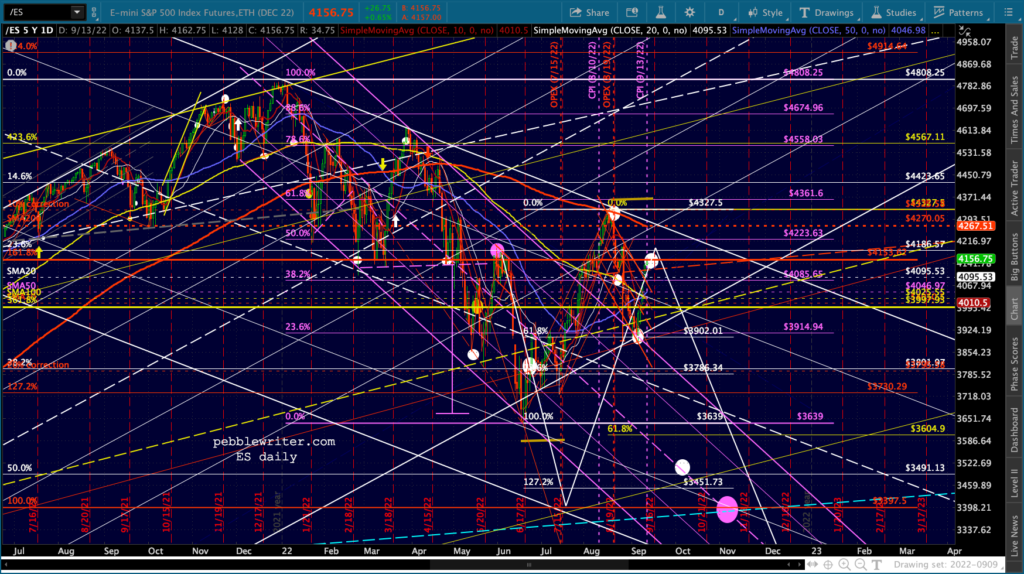Open the chart list menu icon
Screen dimensions: 1024x574
pyautogui.click(x=1008, y=12)
